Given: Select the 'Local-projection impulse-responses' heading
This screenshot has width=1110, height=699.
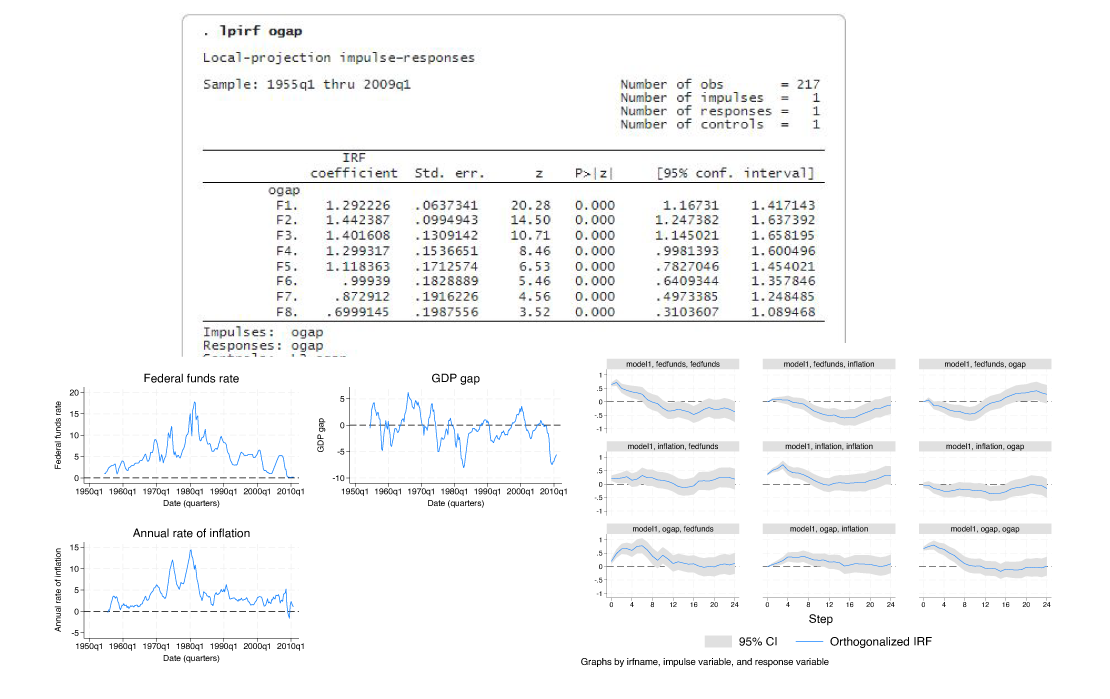Looking at the screenshot, I should point(338,57).
